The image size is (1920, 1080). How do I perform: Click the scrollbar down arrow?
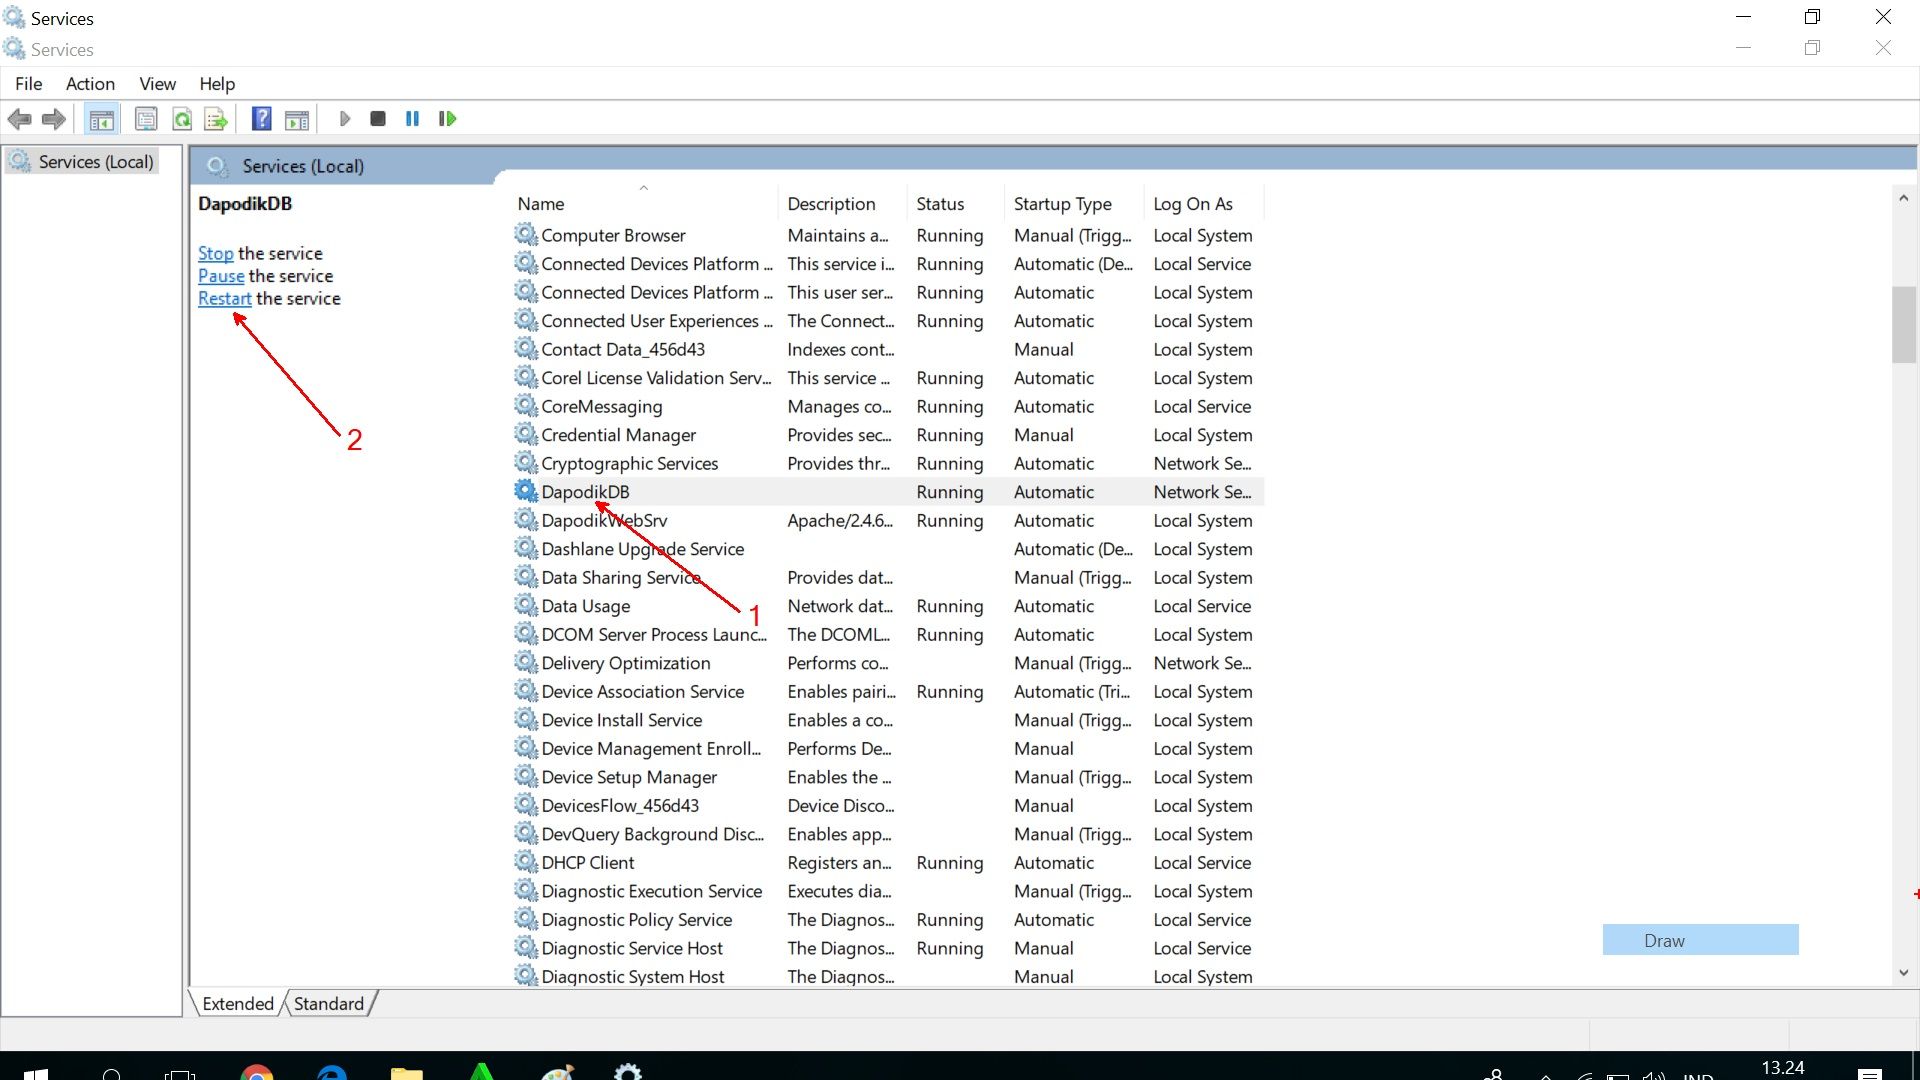tap(1903, 973)
